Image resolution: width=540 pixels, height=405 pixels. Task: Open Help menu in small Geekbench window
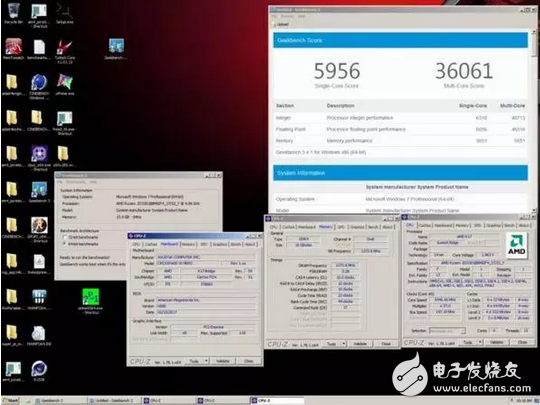coord(93,182)
